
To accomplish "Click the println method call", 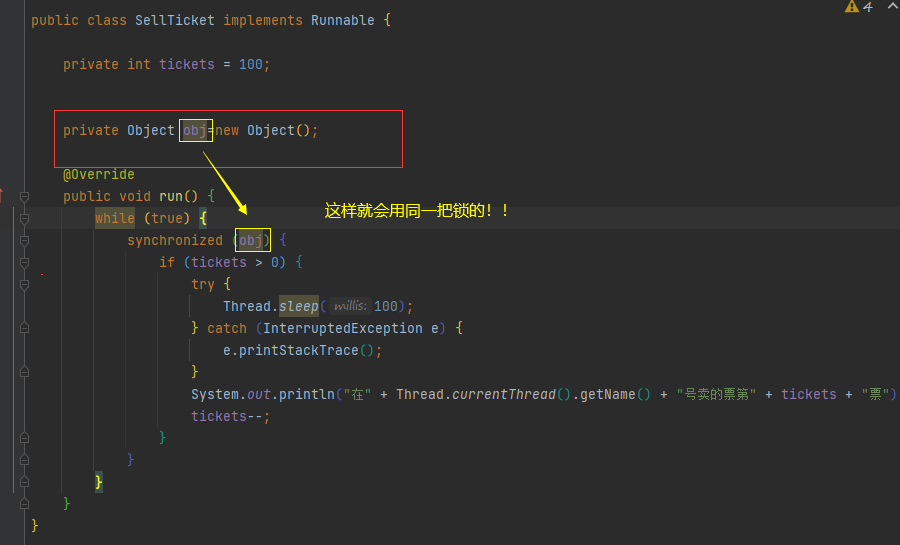I will pyautogui.click(x=307, y=395).
